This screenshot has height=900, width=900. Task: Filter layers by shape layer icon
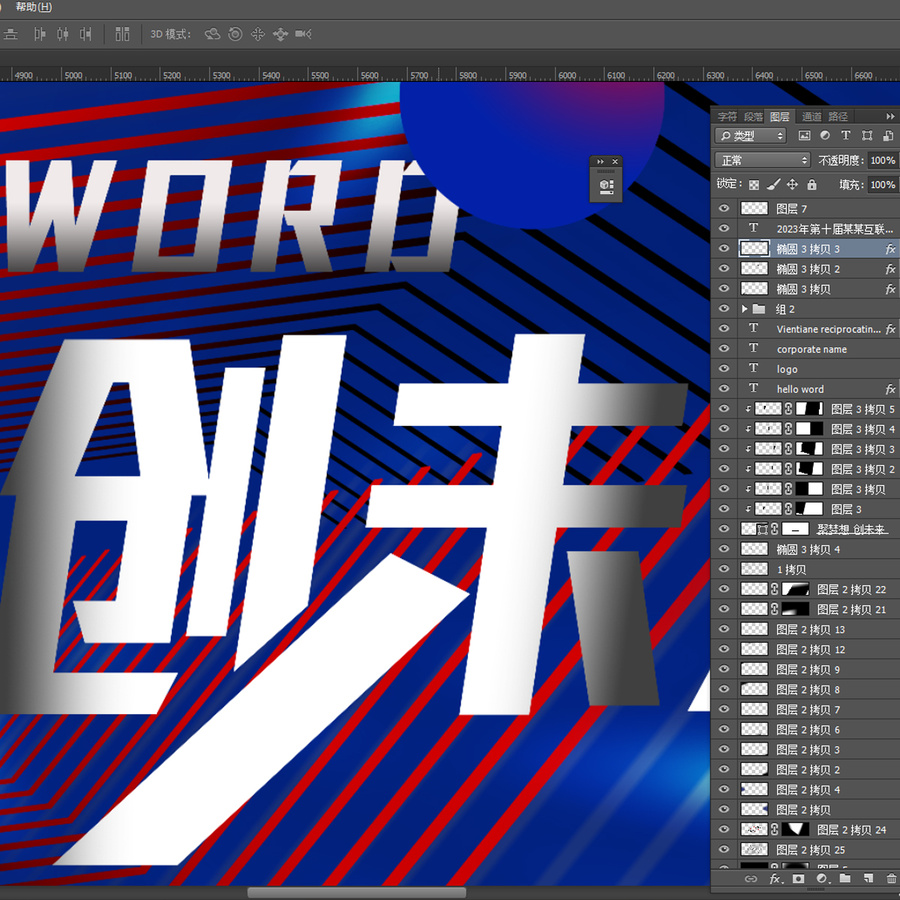click(867, 135)
